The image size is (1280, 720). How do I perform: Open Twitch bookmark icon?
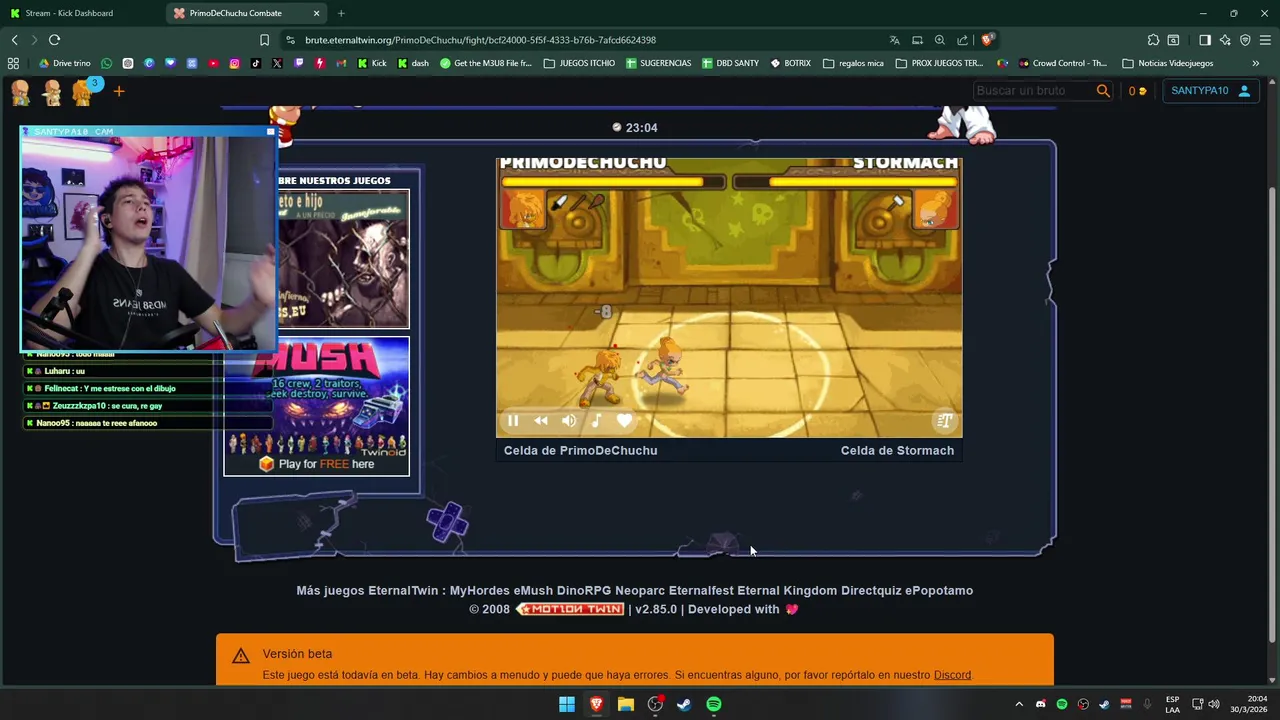(x=298, y=63)
